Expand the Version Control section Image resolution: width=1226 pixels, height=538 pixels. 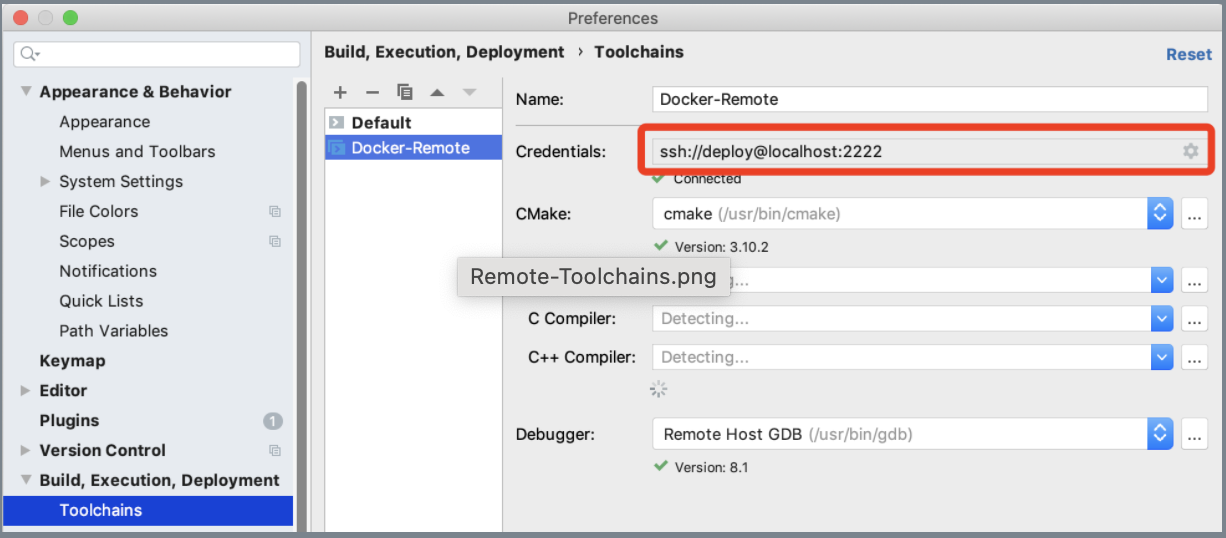point(26,451)
